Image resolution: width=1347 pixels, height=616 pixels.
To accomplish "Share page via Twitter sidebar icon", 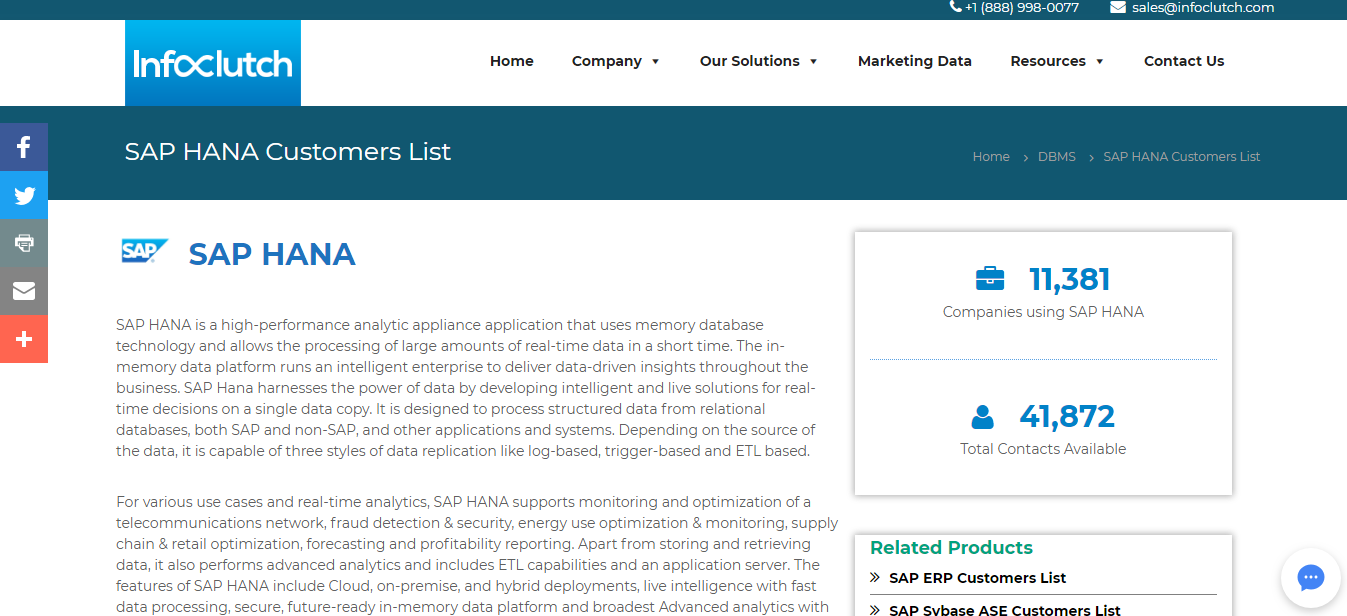I will click(x=24, y=195).
